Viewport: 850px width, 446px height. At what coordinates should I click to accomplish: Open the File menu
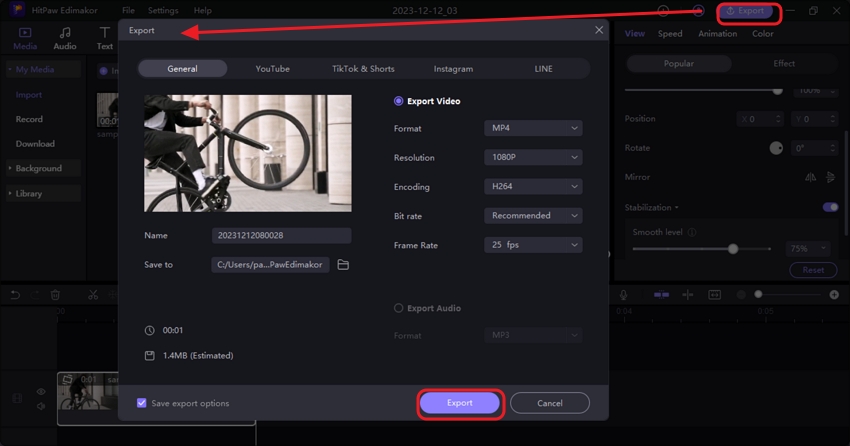pos(128,10)
